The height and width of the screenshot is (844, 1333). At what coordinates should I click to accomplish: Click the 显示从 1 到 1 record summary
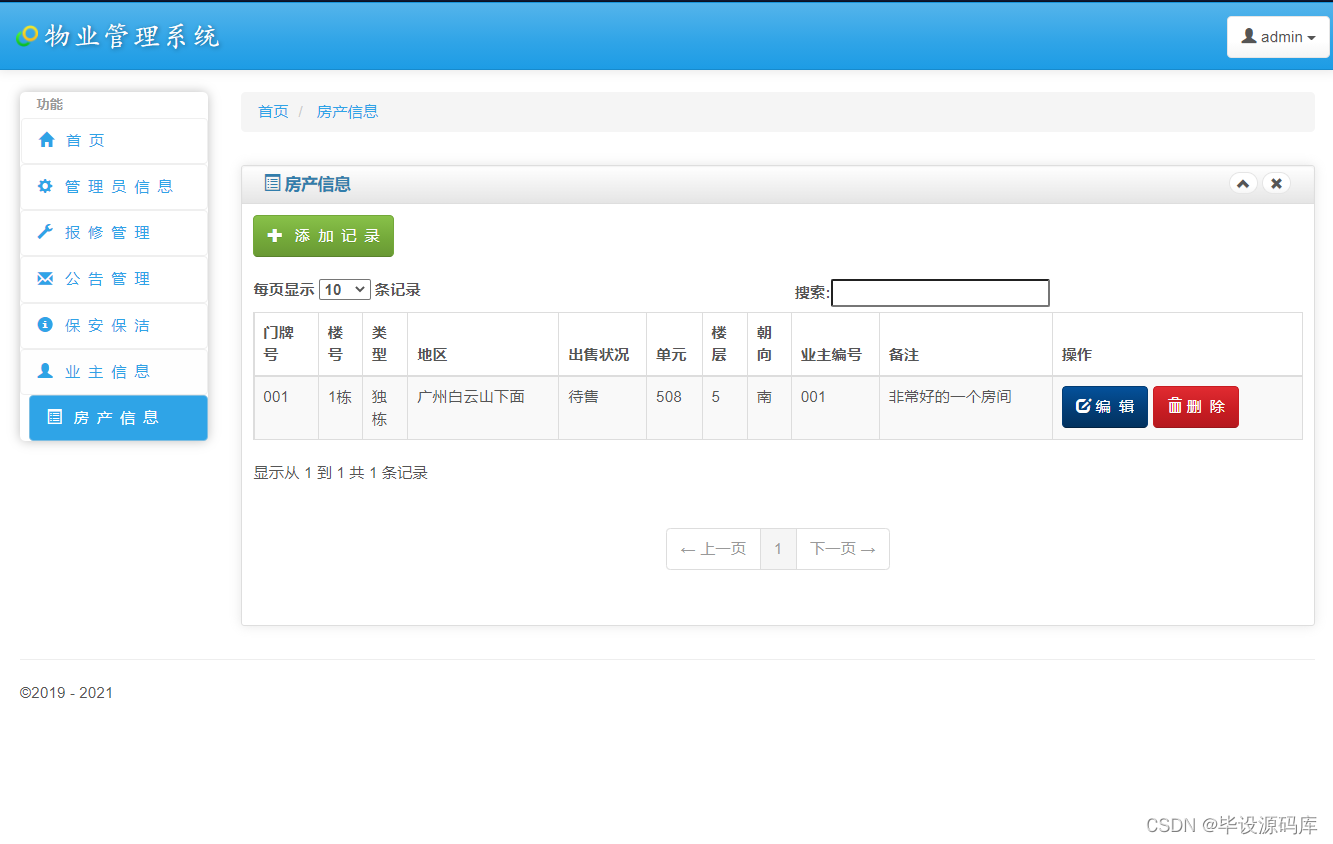coord(341,473)
